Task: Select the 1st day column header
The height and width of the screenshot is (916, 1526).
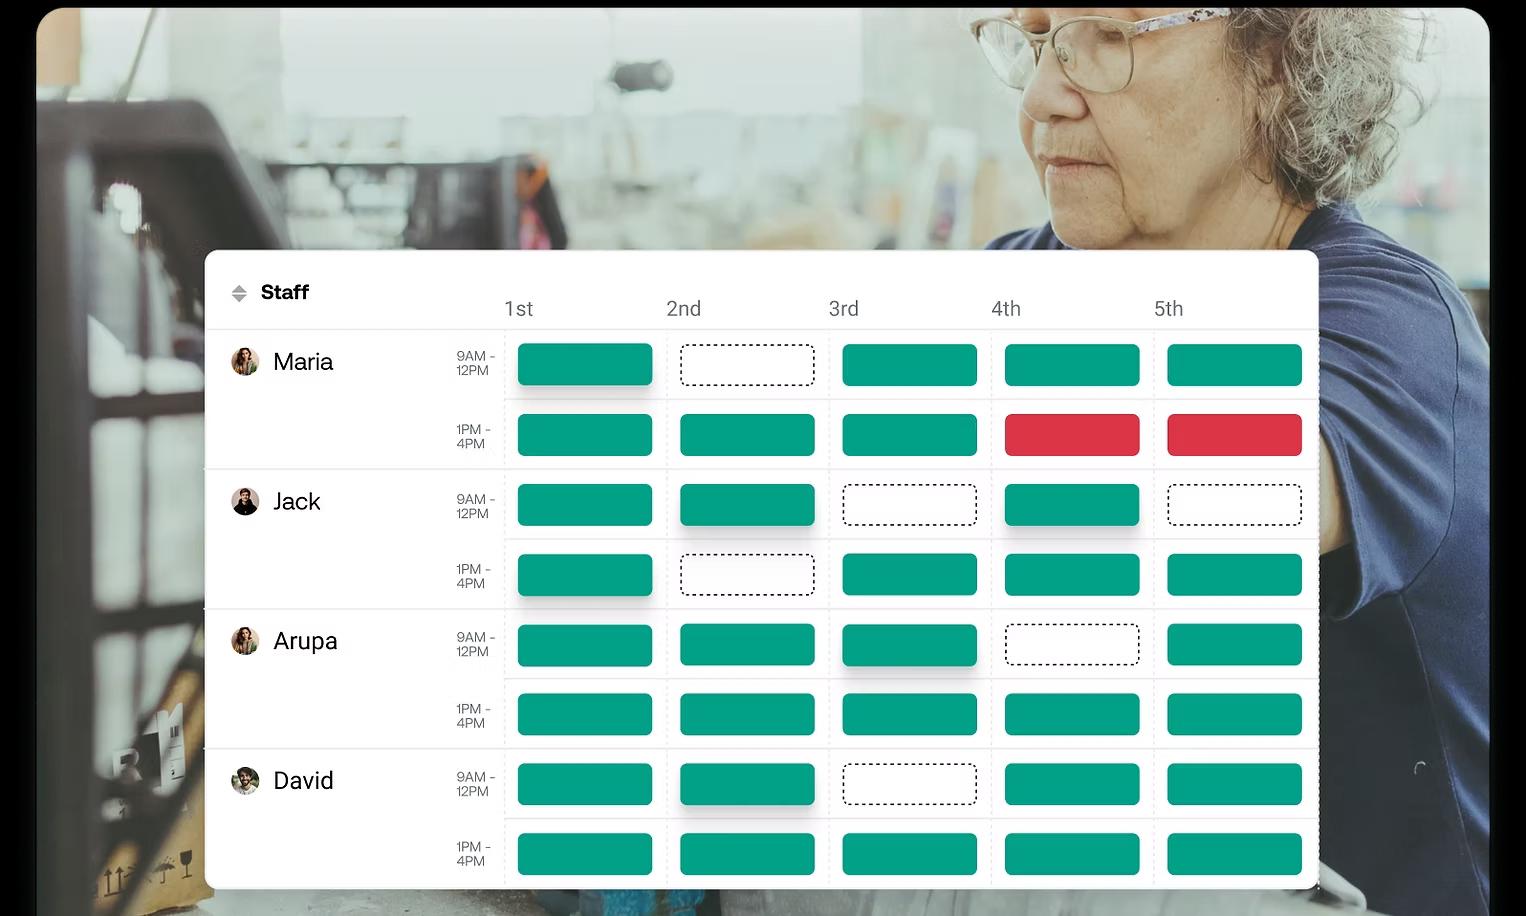Action: 518,309
